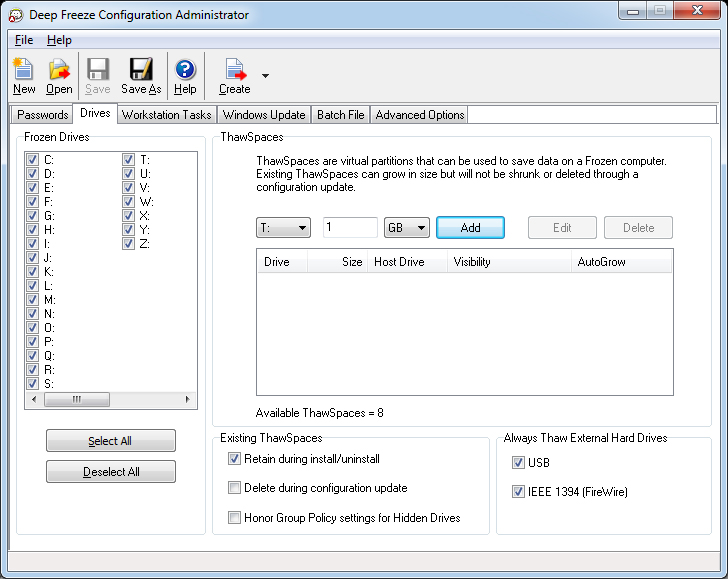Select the Drives tab
This screenshot has height=579, width=728.
tap(95, 113)
